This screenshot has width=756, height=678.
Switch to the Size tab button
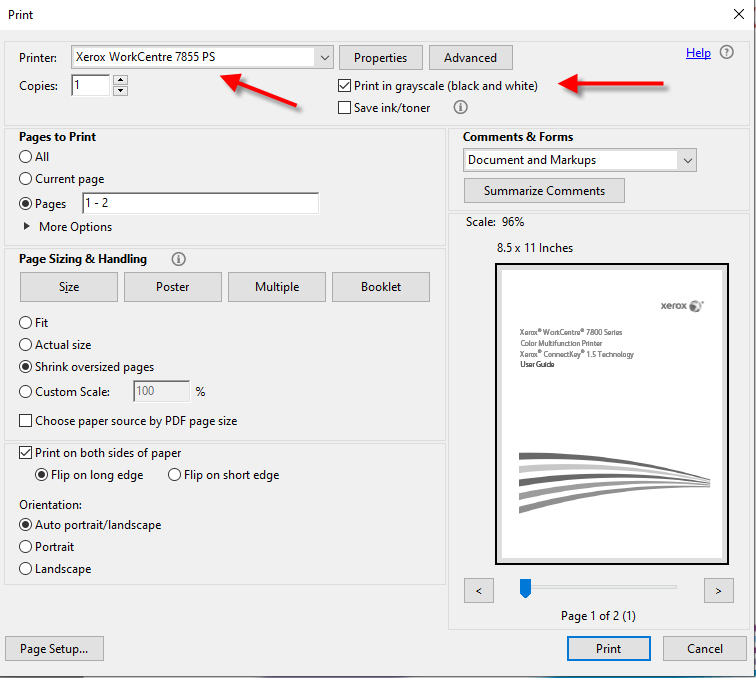[69, 287]
